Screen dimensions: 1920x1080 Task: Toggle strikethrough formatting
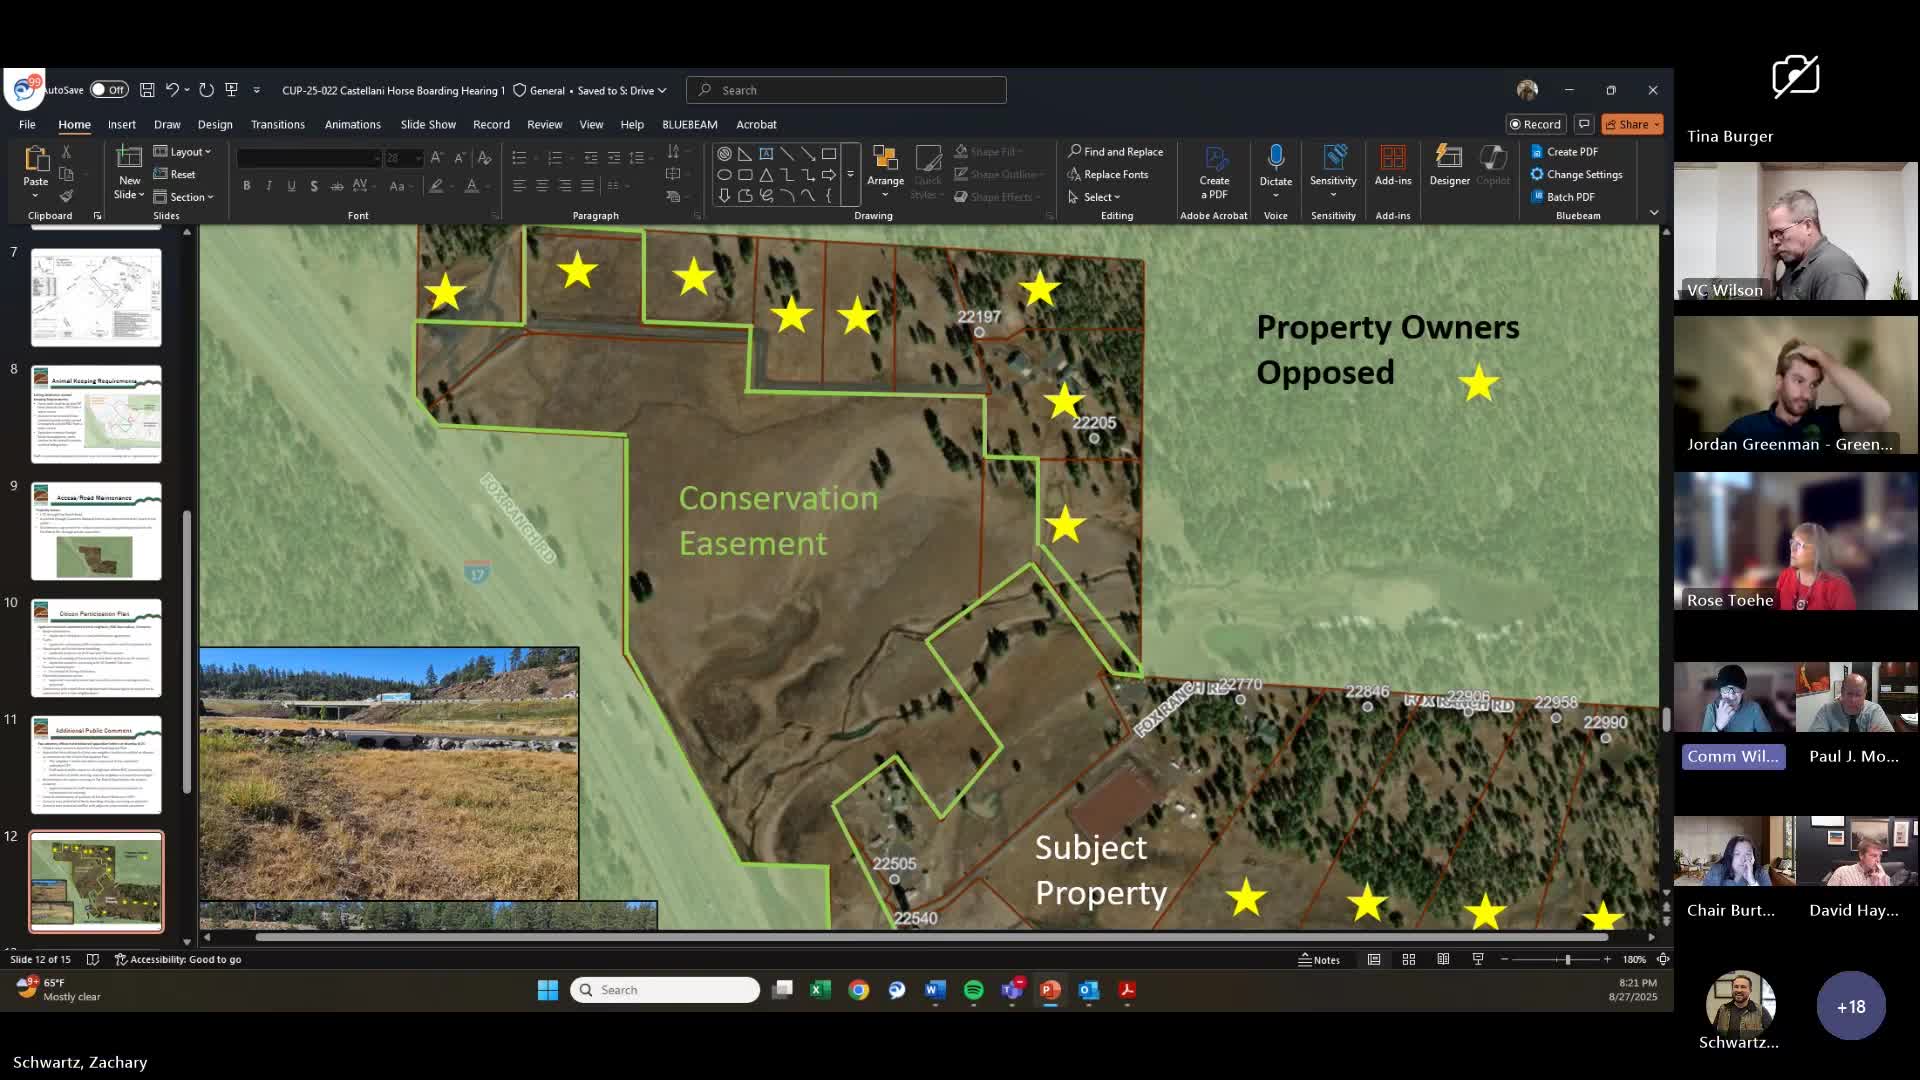(337, 186)
